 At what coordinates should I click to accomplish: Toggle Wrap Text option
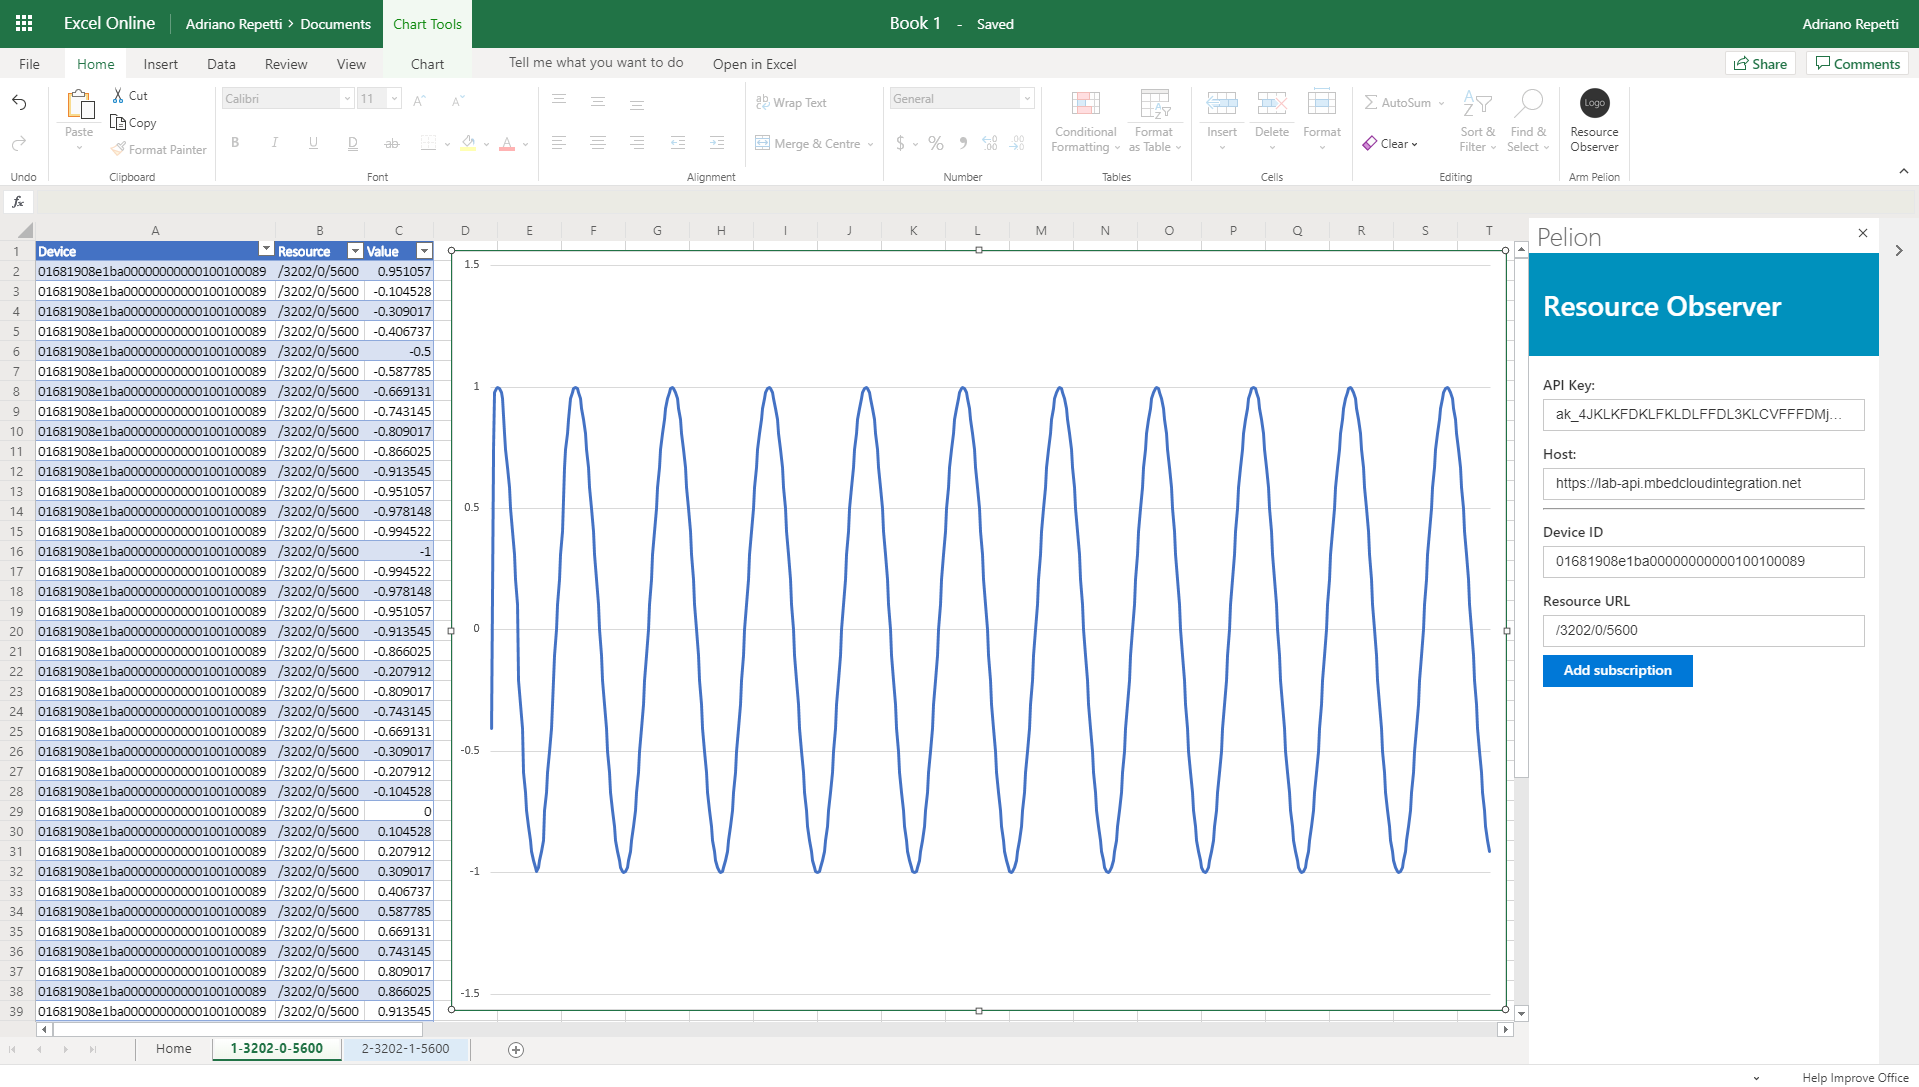(791, 102)
